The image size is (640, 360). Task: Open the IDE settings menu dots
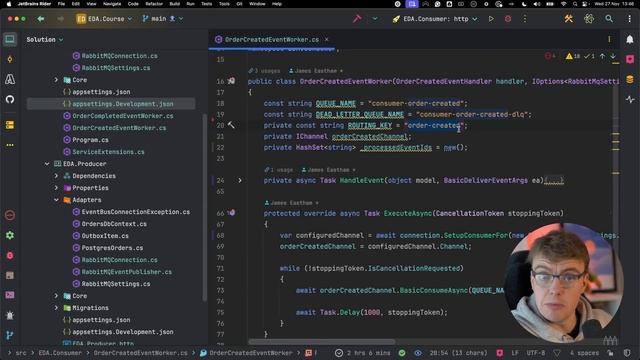click(x=629, y=19)
